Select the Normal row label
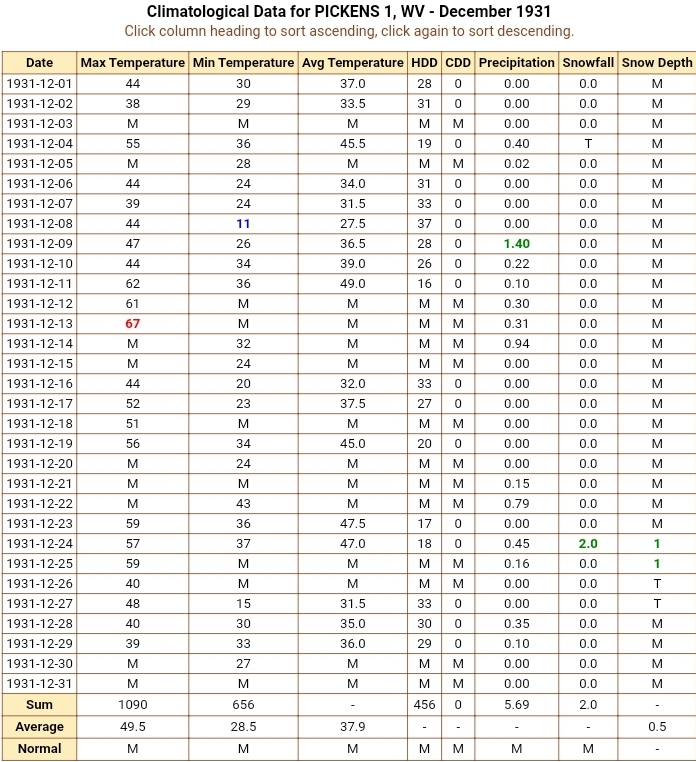 (x=39, y=748)
